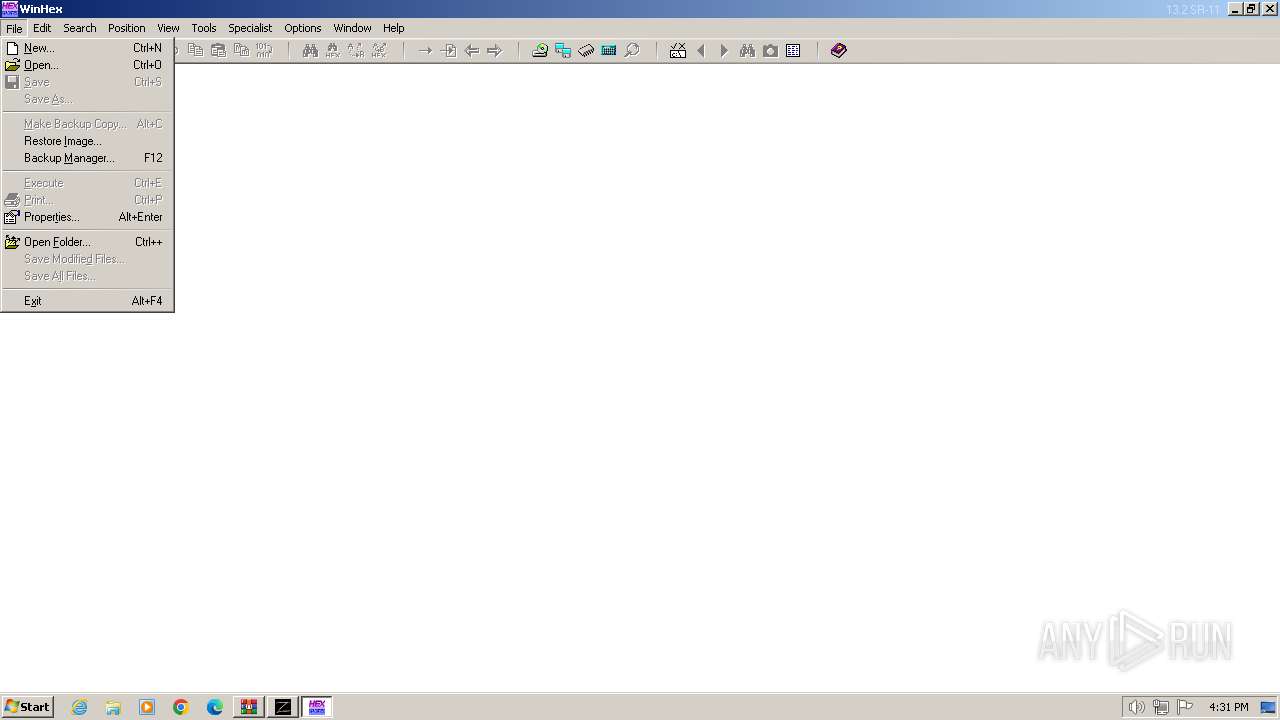Open the View menu
The width and height of the screenshot is (1280, 720).
coord(168,28)
